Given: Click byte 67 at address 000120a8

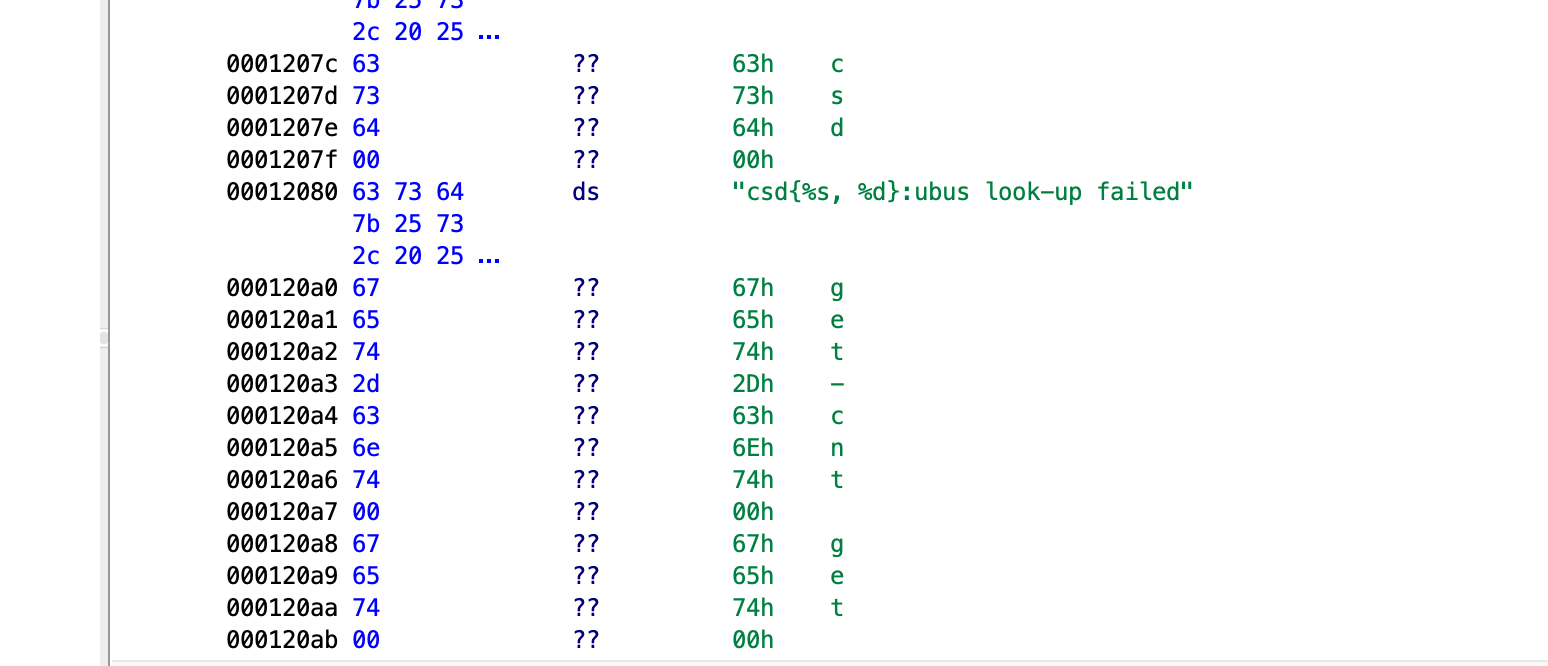Looking at the screenshot, I should click(366, 544).
